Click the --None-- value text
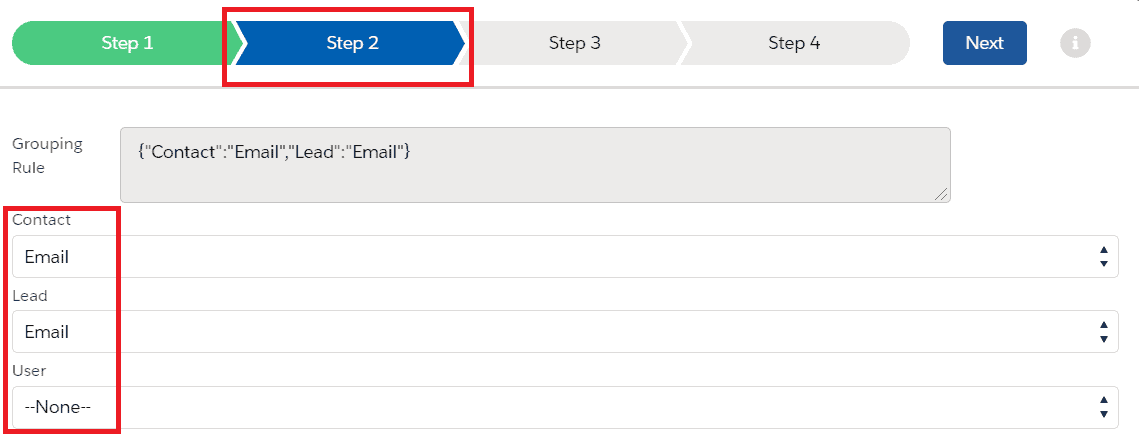The width and height of the screenshot is (1139, 439). 59,407
